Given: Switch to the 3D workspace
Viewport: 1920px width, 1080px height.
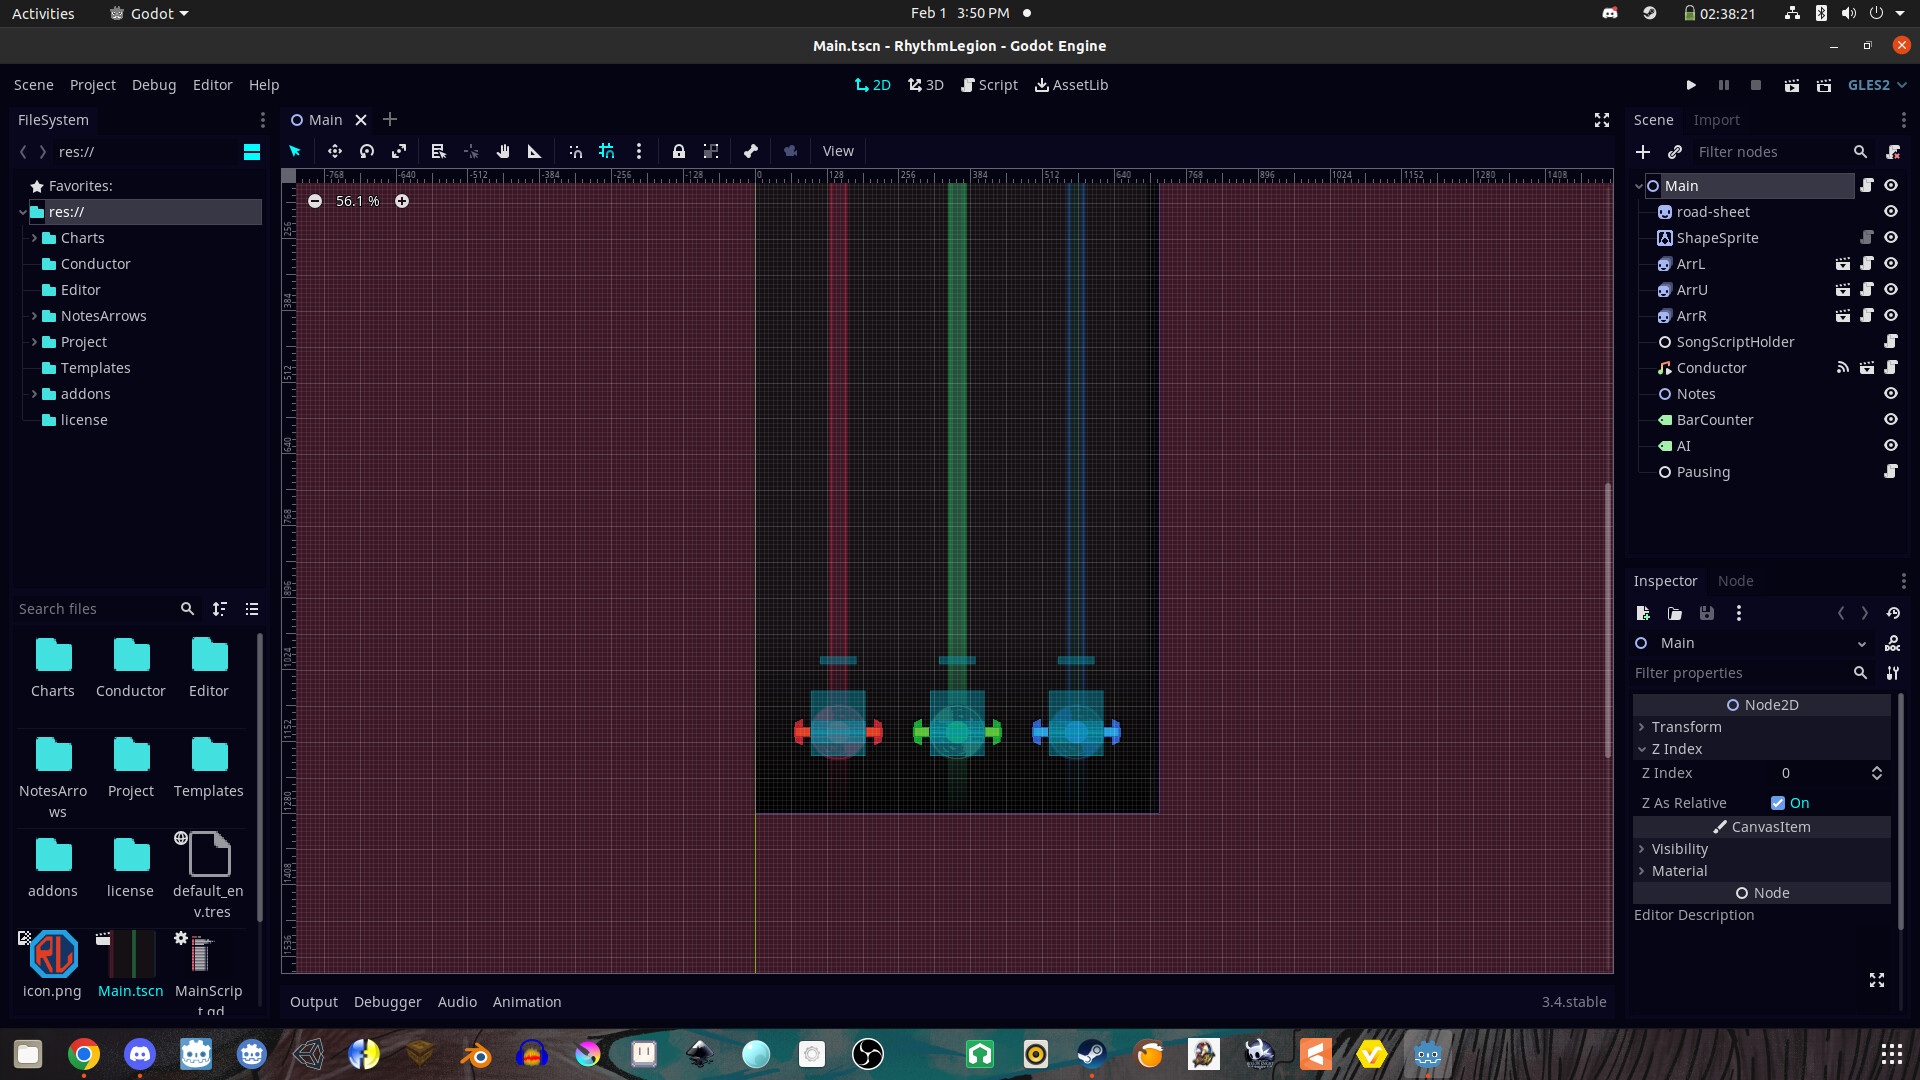Looking at the screenshot, I should 925,85.
